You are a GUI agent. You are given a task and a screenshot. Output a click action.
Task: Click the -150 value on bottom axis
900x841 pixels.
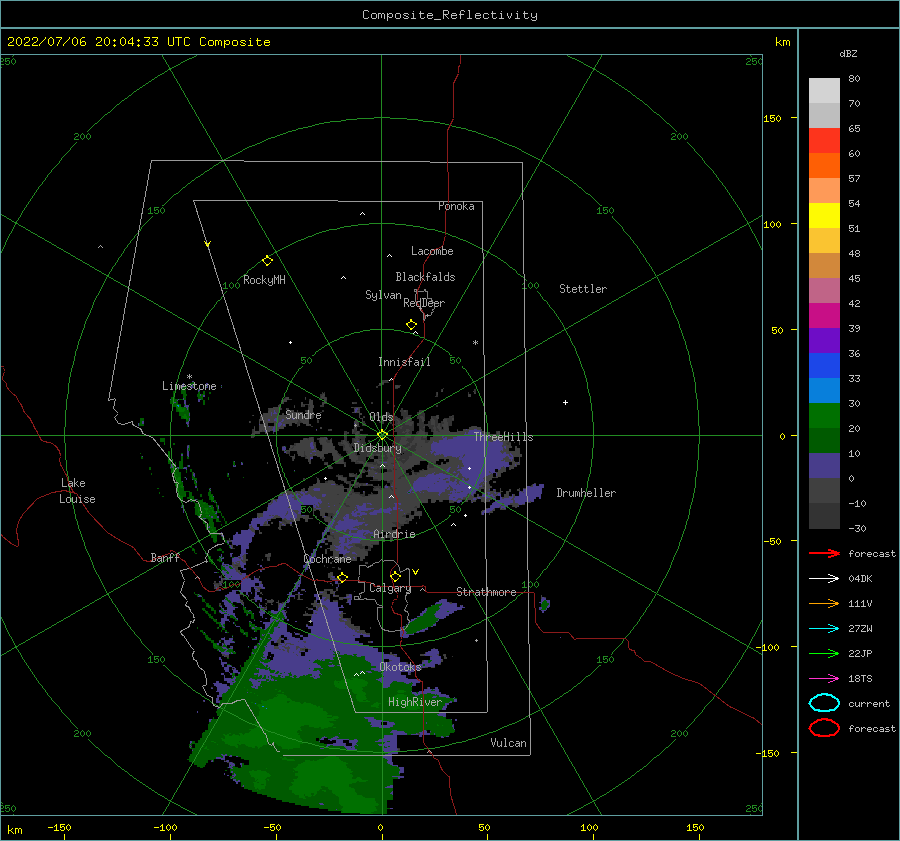59,827
